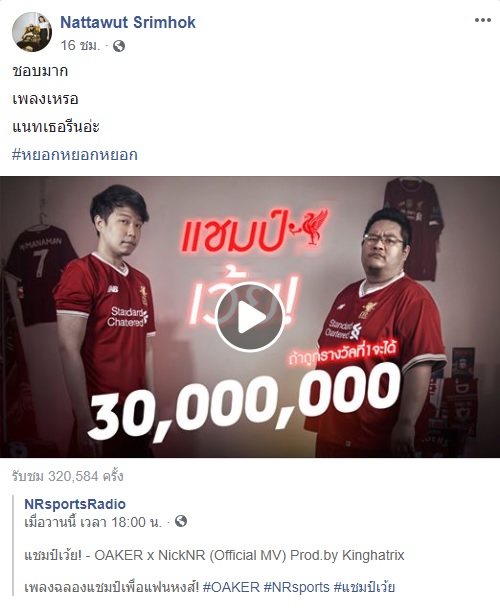This screenshot has height=608, width=500.
Task: Click the Liverpool liver bird logo in video
Action: pos(312,227)
